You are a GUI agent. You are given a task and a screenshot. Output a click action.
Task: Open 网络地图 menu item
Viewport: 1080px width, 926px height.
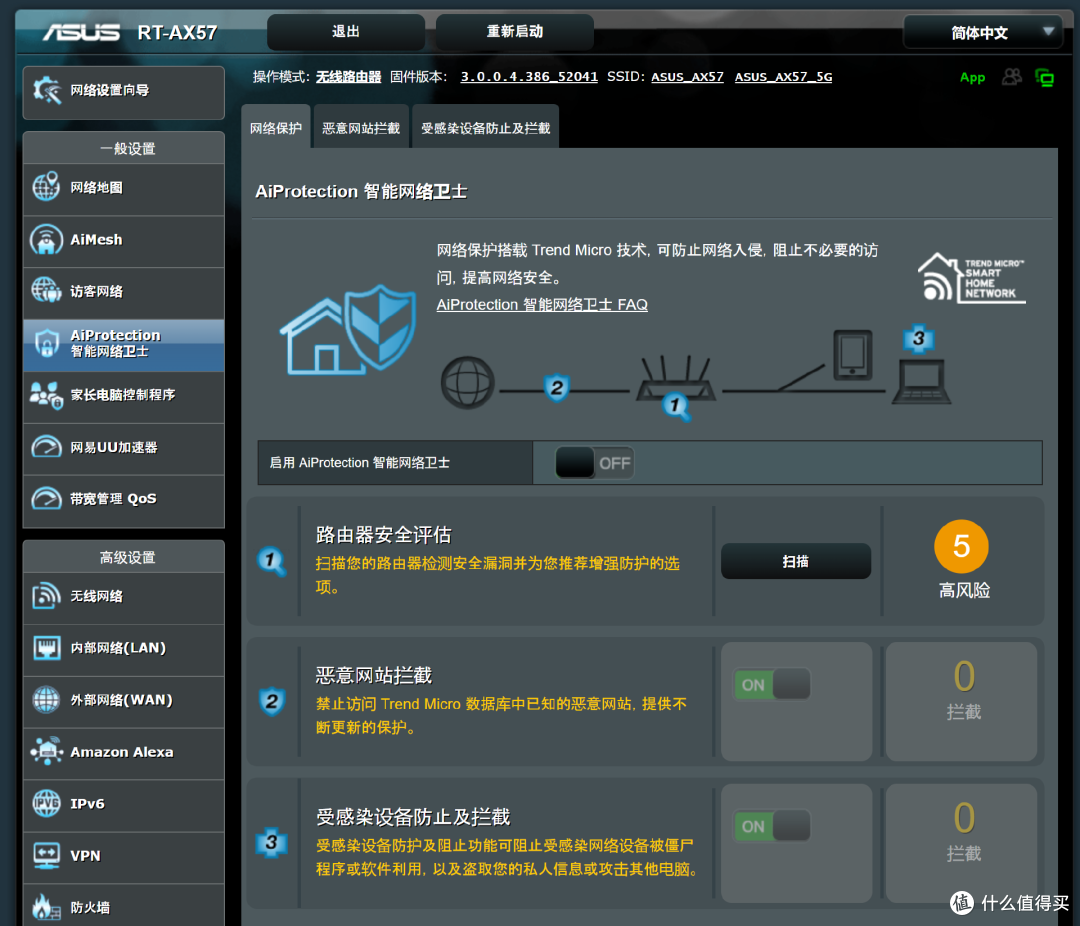coord(124,187)
